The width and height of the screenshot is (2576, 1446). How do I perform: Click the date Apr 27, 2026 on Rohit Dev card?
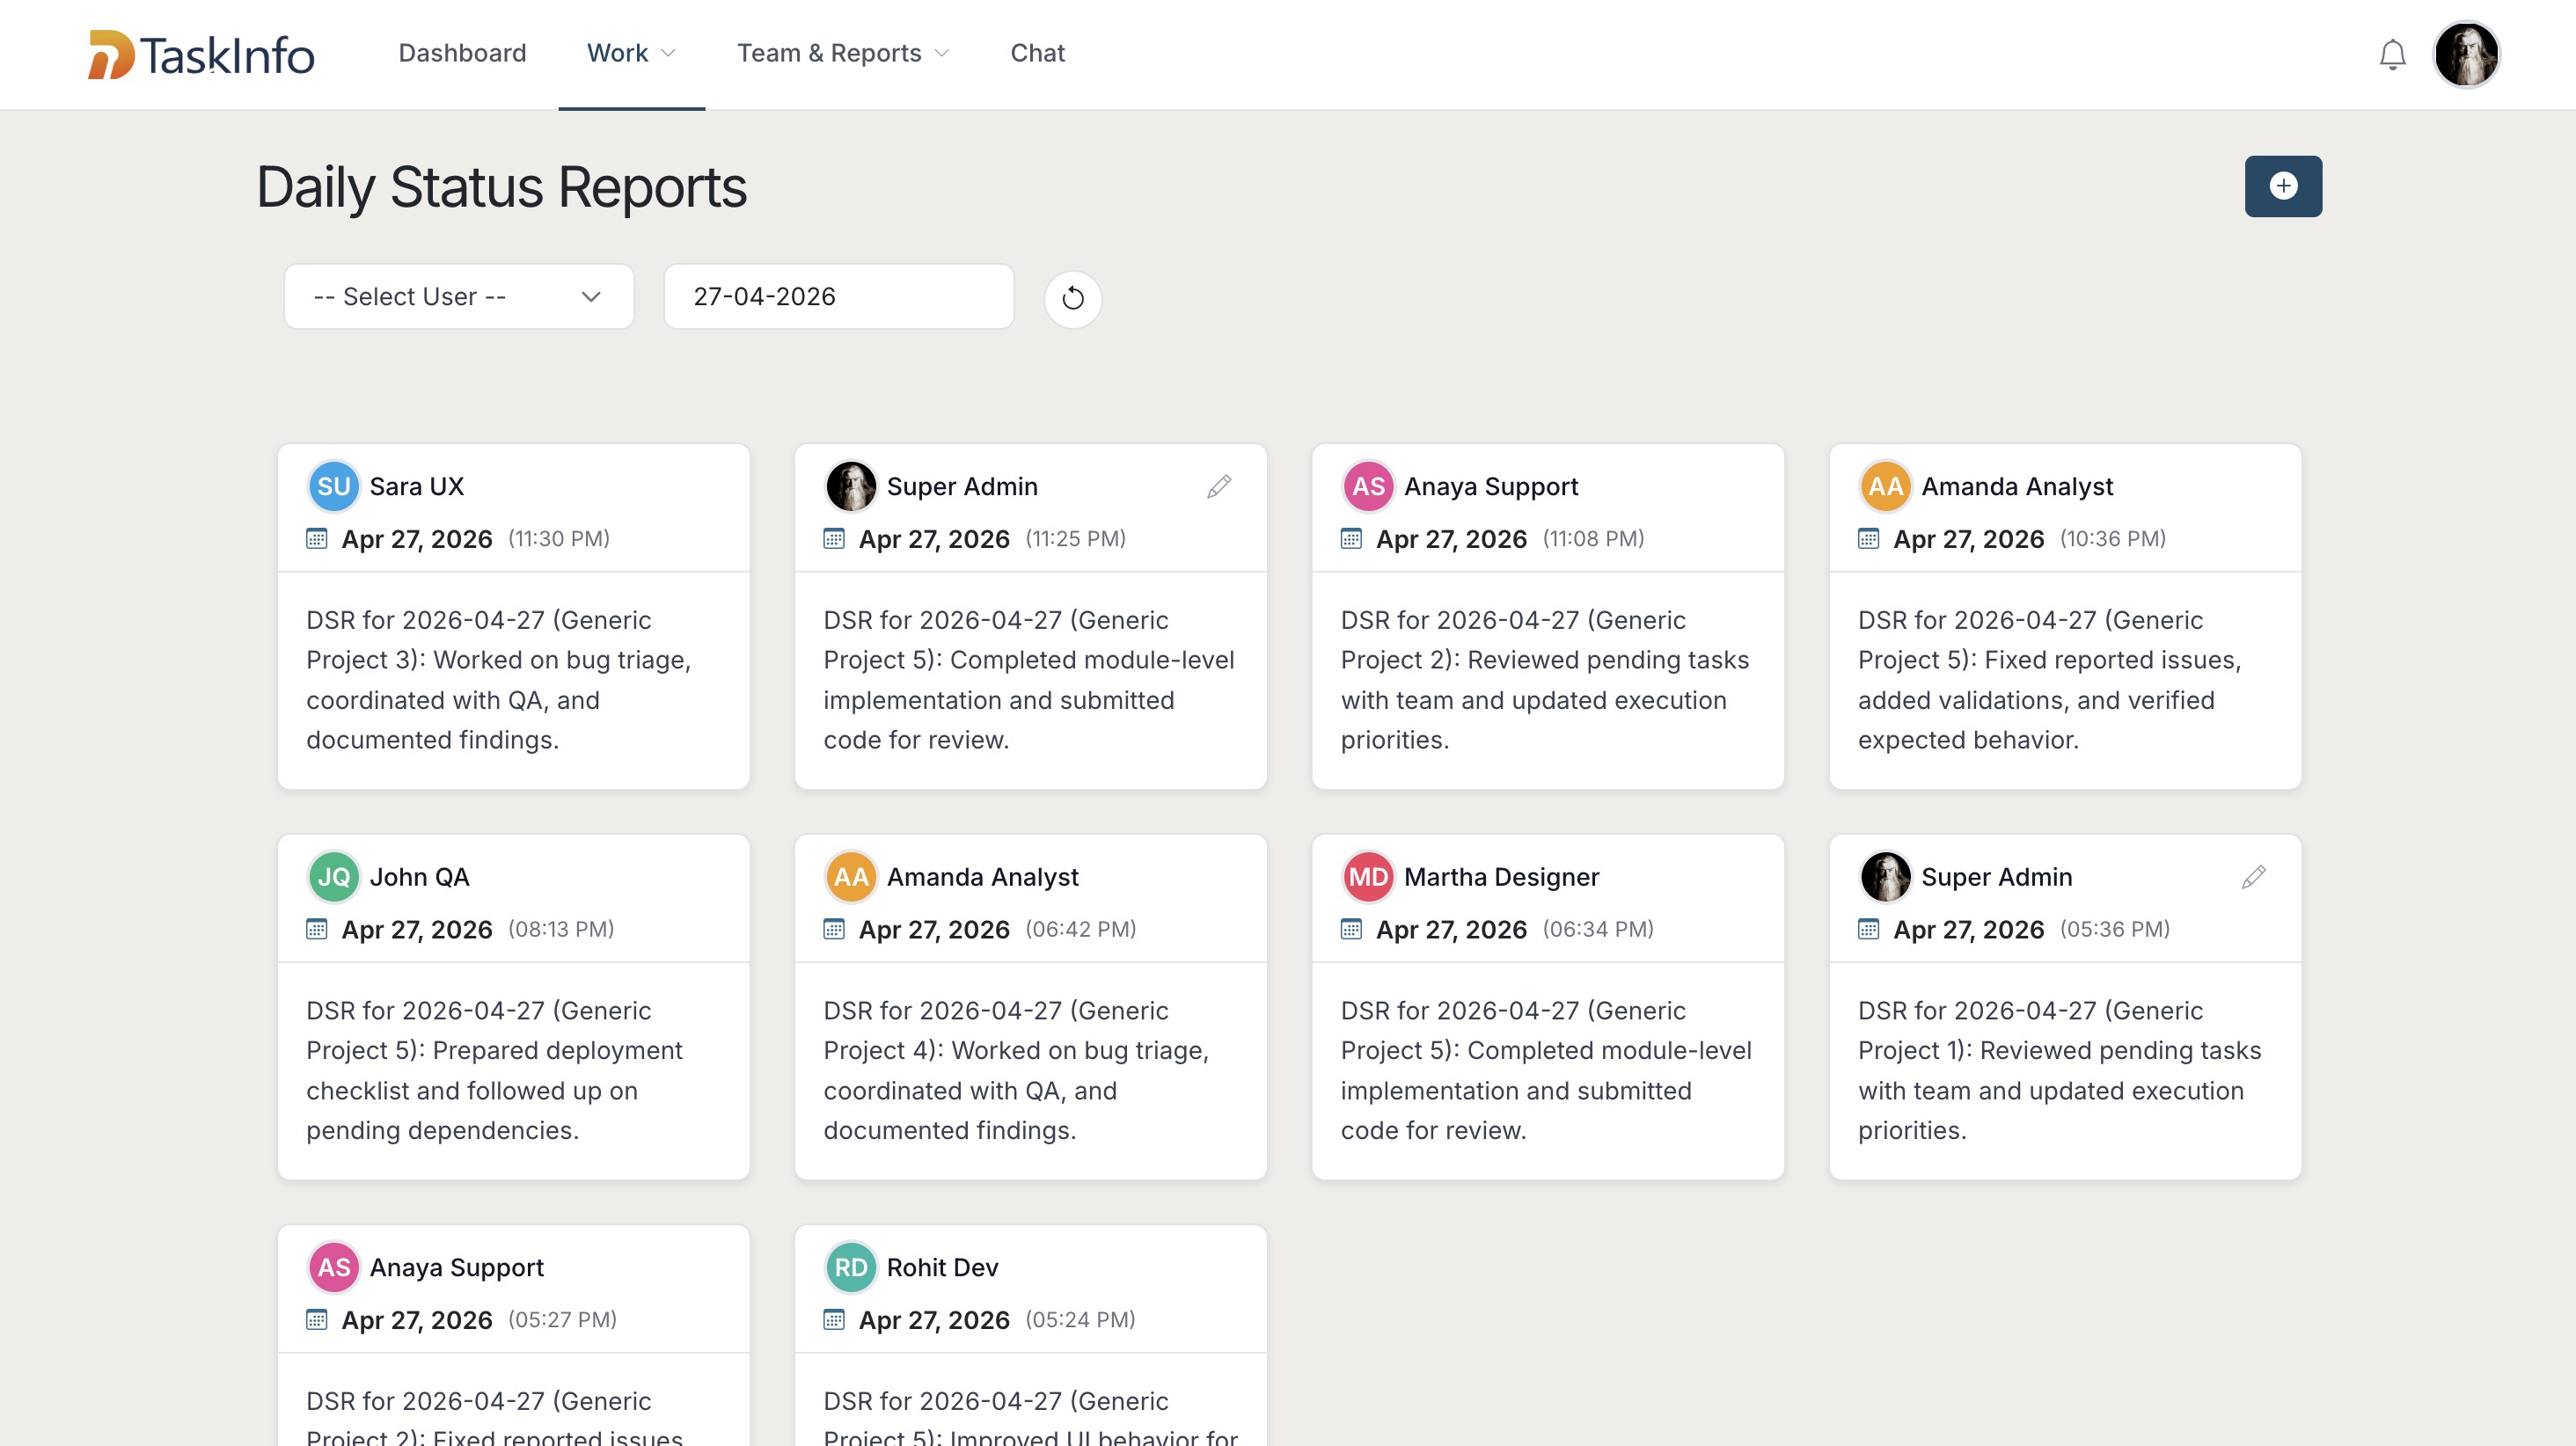pos(934,1319)
